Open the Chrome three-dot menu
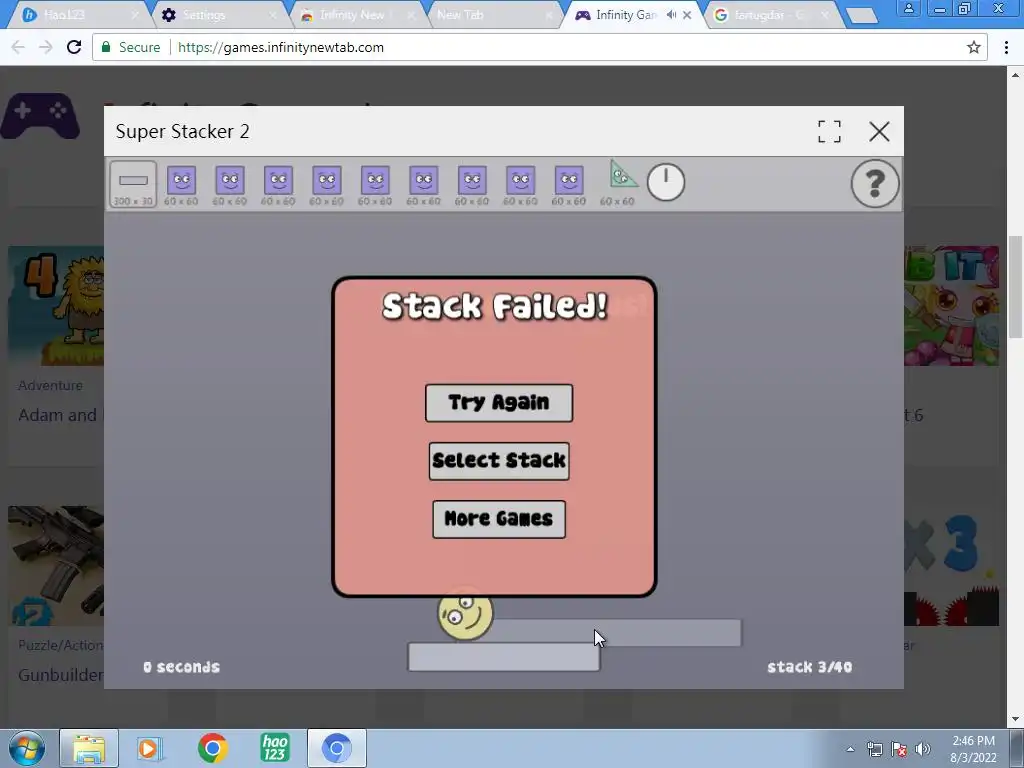Viewport: 1024px width, 768px height. coord(1006,47)
